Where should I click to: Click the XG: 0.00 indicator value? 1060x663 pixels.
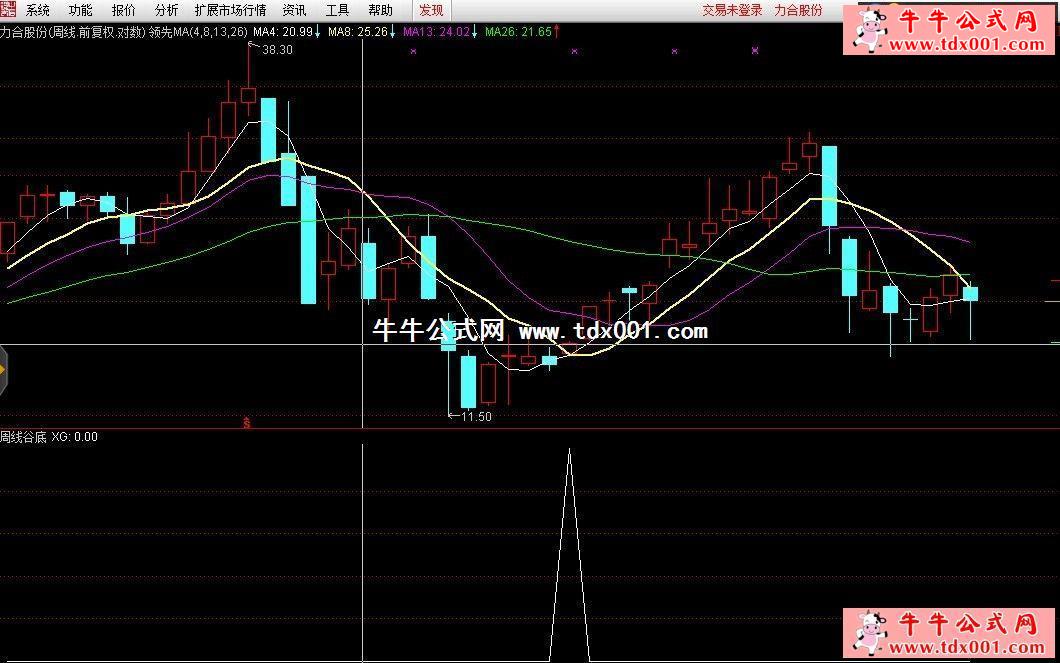click(74, 437)
